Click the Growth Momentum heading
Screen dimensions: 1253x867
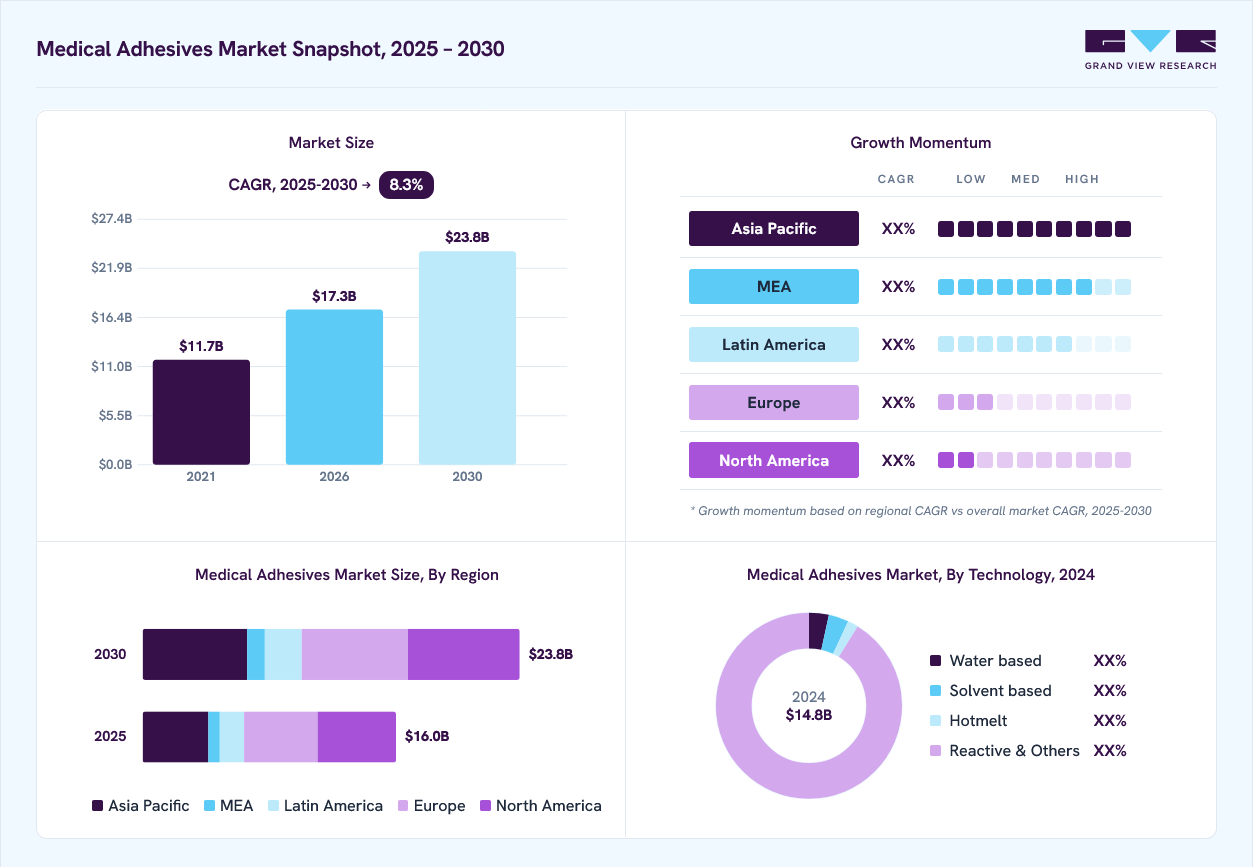[921, 143]
